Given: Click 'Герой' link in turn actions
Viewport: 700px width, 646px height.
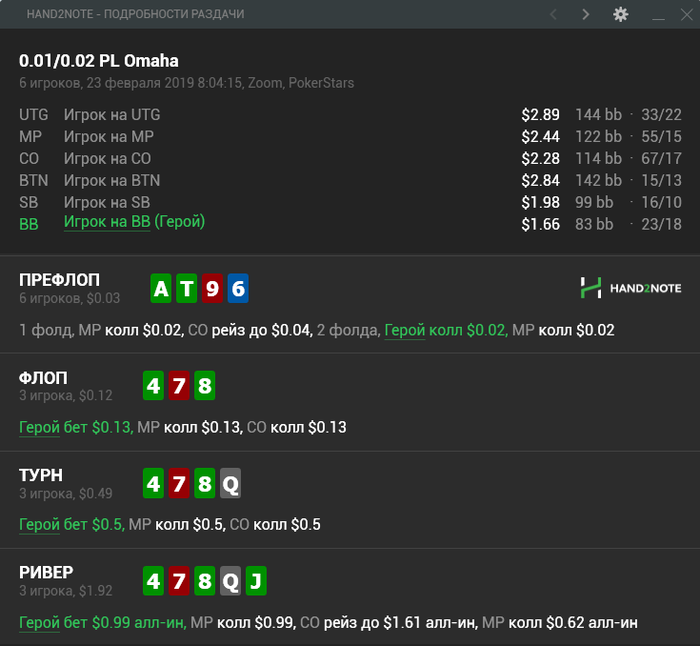Looking at the screenshot, I should [x=39, y=525].
